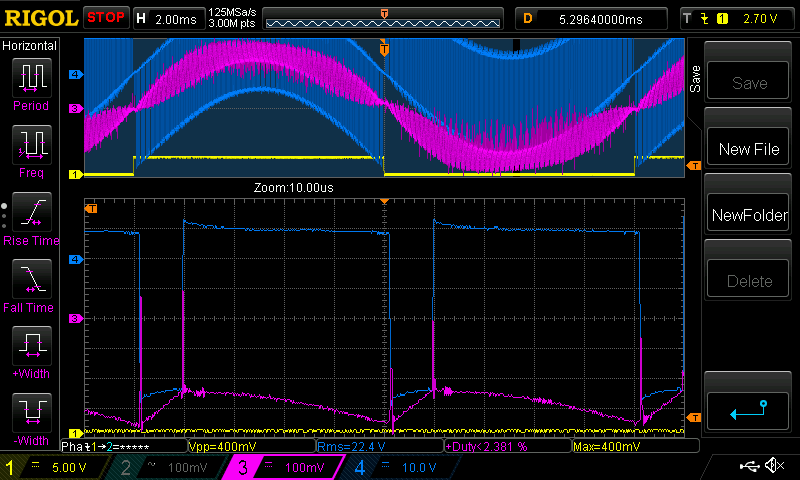The width and height of the screenshot is (800, 480).
Task: Open the Horizontal measurement menu header
Action: [x=31, y=46]
